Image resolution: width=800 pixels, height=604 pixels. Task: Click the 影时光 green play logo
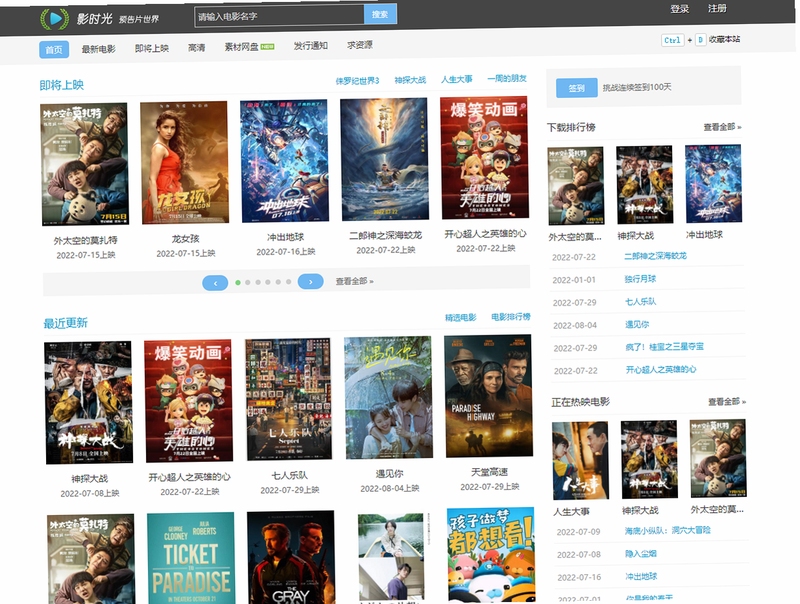tap(55, 19)
